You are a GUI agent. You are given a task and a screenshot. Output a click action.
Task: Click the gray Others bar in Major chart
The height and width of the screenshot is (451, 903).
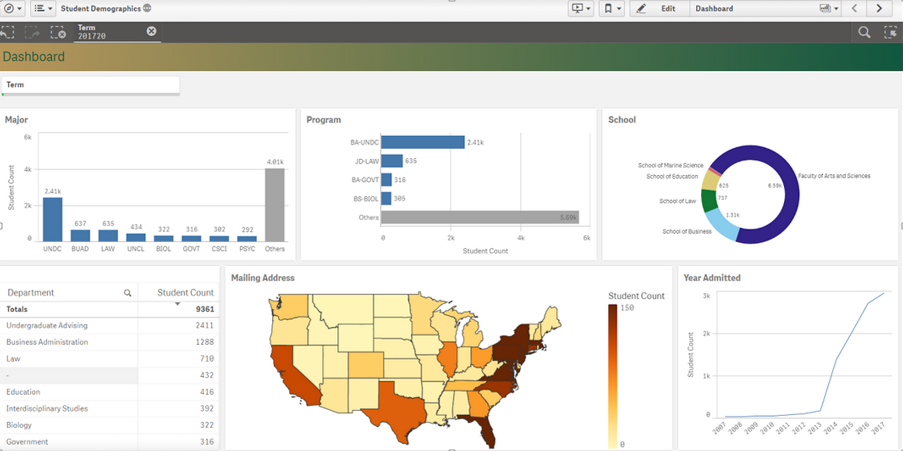point(275,204)
